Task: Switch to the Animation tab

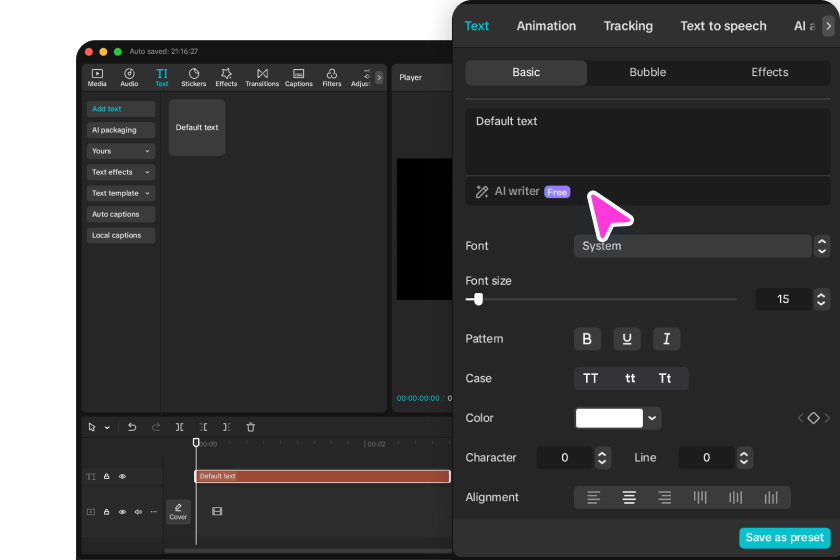Action: (546, 26)
